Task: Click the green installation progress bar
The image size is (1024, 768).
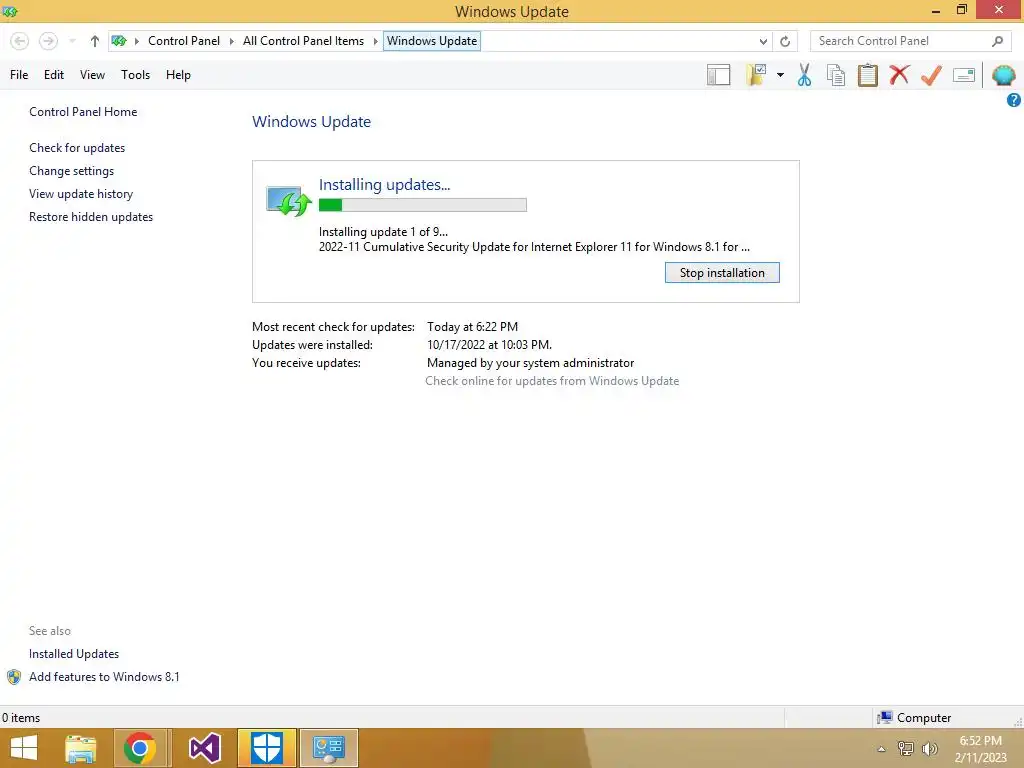Action: pyautogui.click(x=423, y=205)
